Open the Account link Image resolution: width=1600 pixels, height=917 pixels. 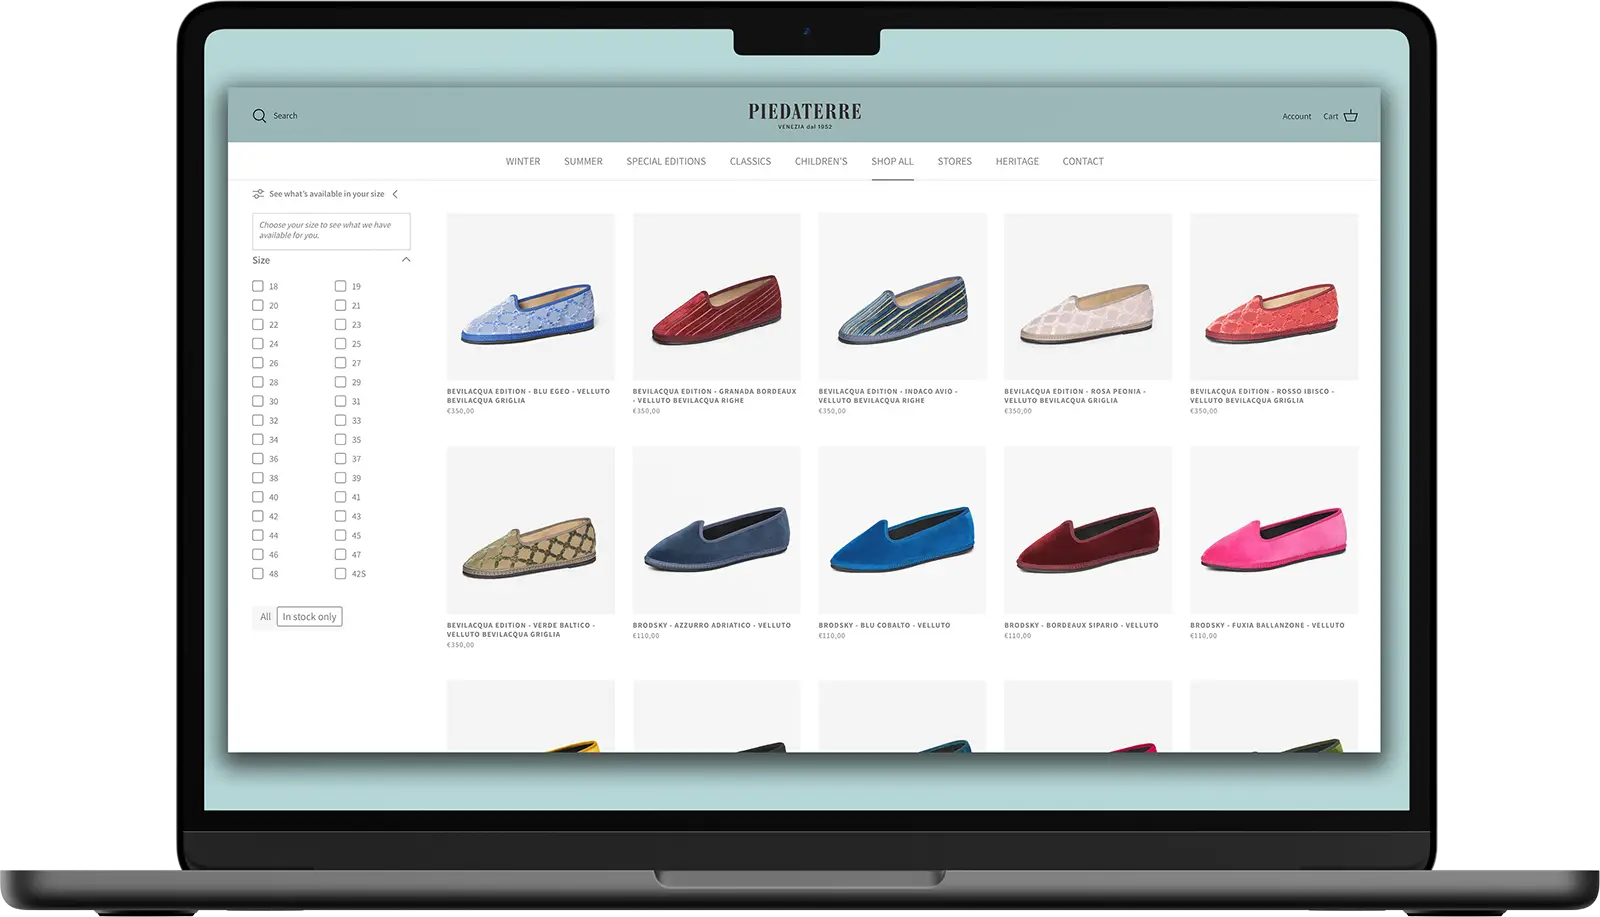point(1297,116)
